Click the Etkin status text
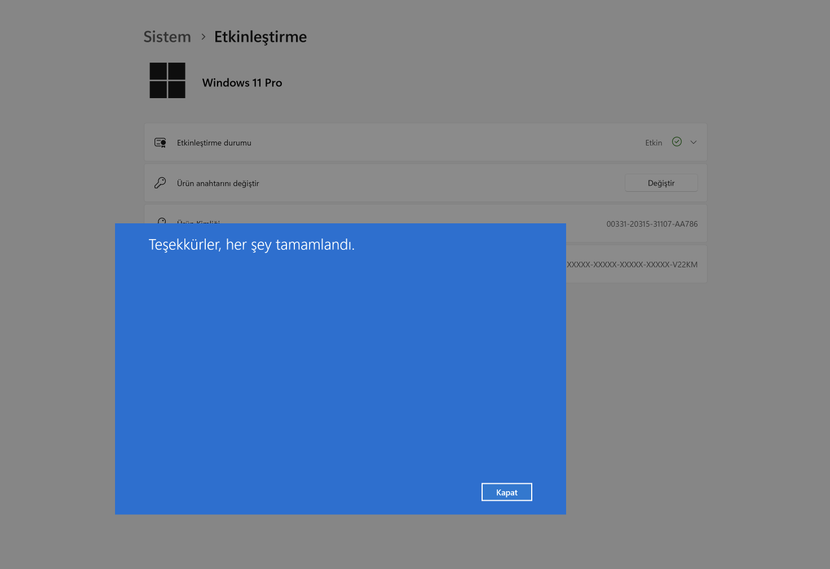The width and height of the screenshot is (830, 569). 653,143
